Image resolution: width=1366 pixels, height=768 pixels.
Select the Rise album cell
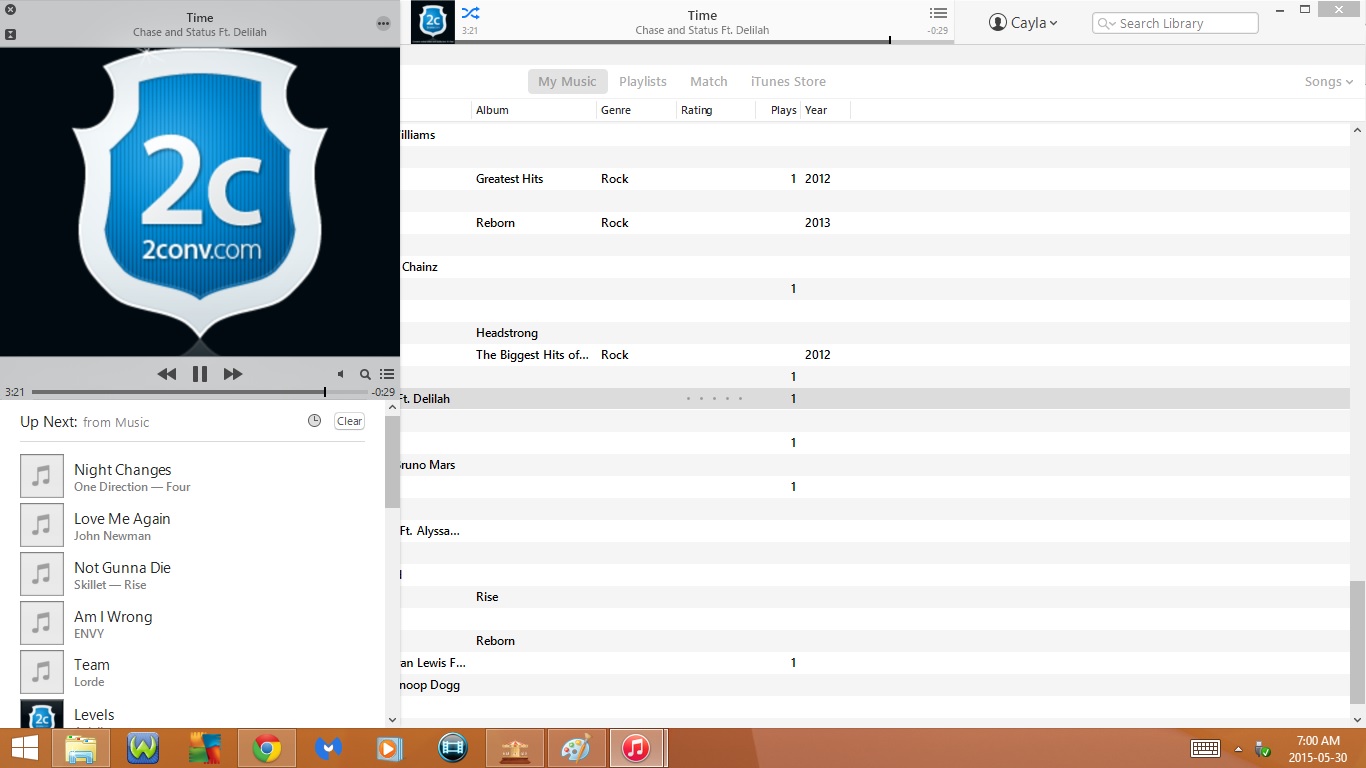tap(487, 597)
